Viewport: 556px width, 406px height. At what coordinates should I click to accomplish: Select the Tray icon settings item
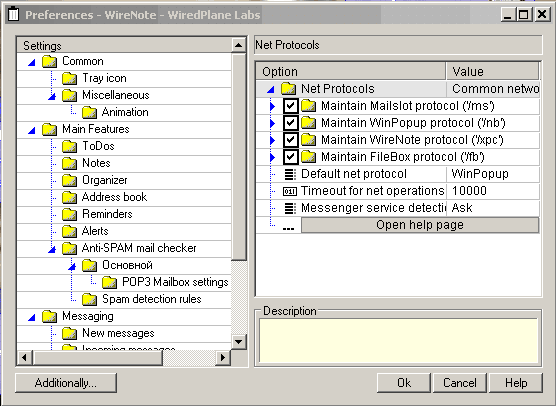[104, 78]
